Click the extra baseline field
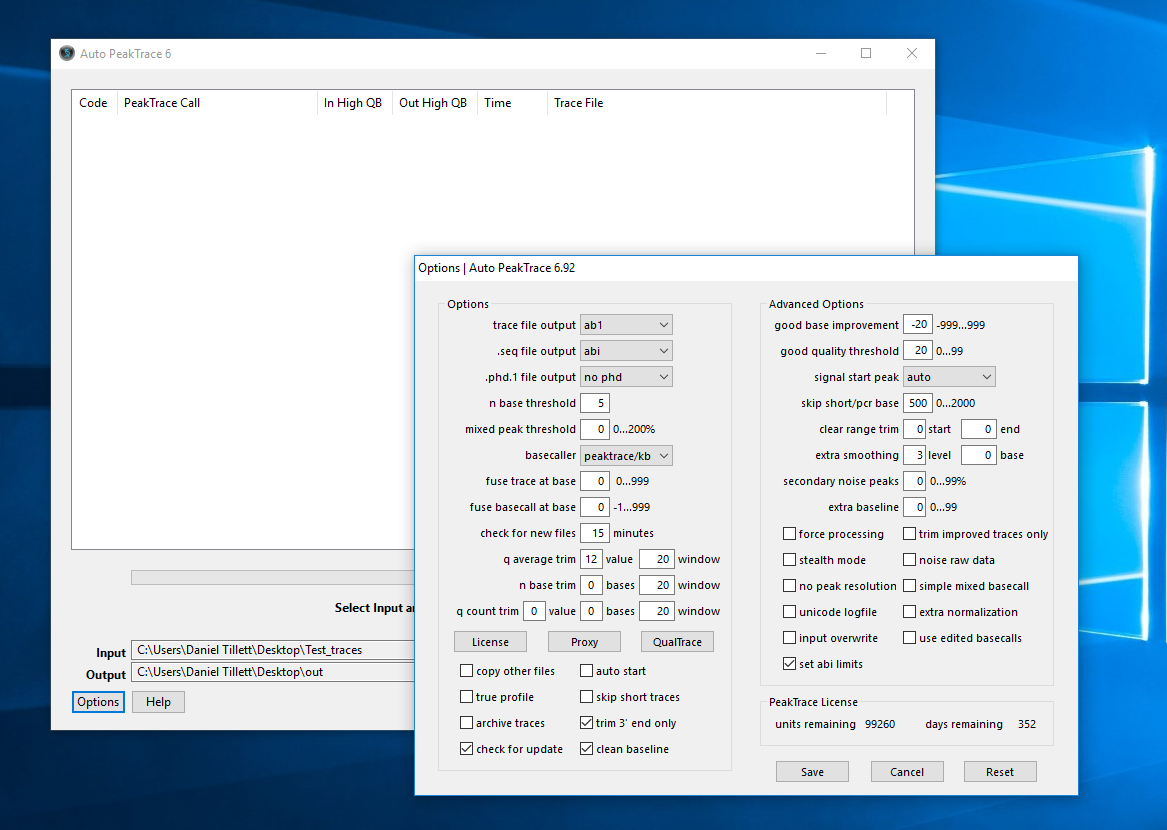The height and width of the screenshot is (830, 1167). [914, 507]
